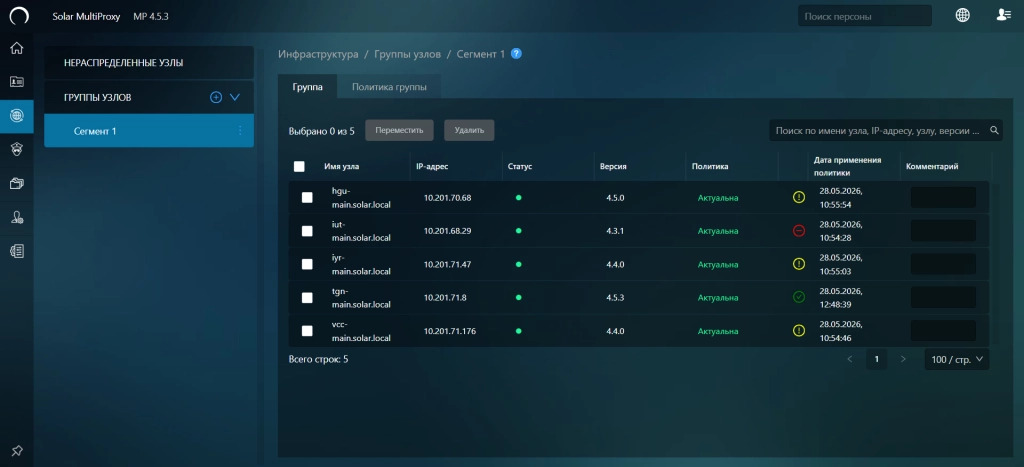Click the comment field for hgu-main row
The image size is (1024, 467).
point(943,197)
